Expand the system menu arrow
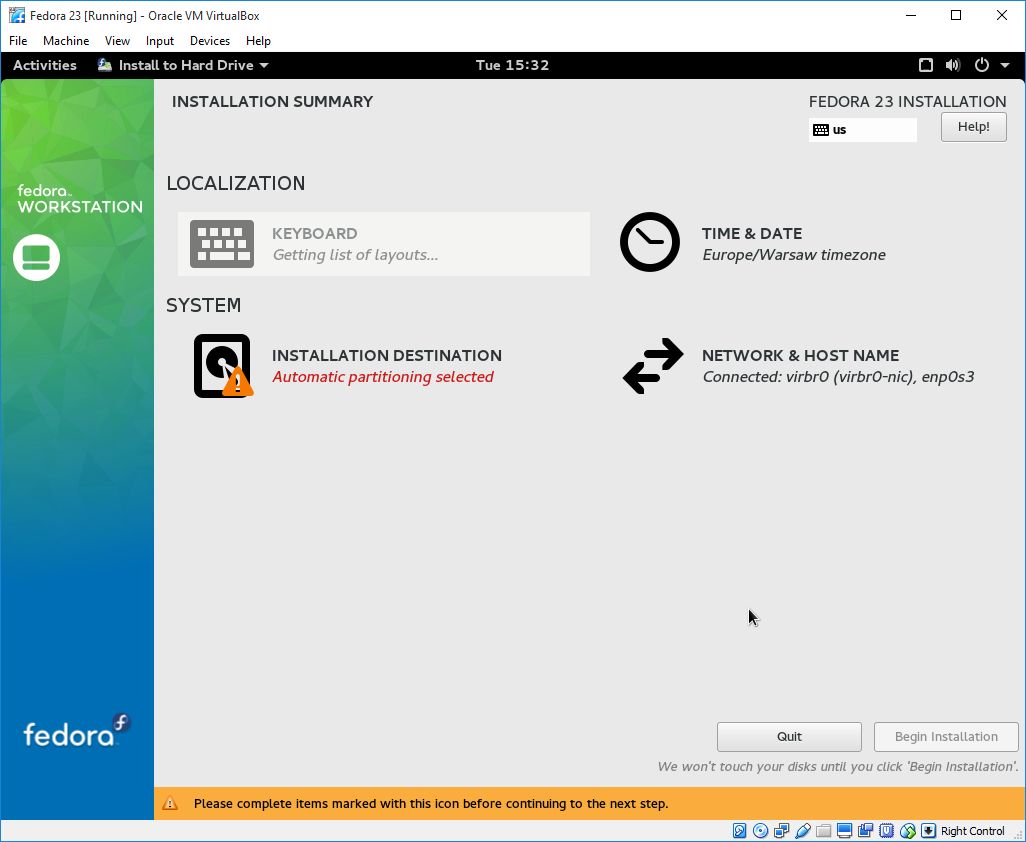Viewport: 1026px width, 842px height. coord(1005,65)
